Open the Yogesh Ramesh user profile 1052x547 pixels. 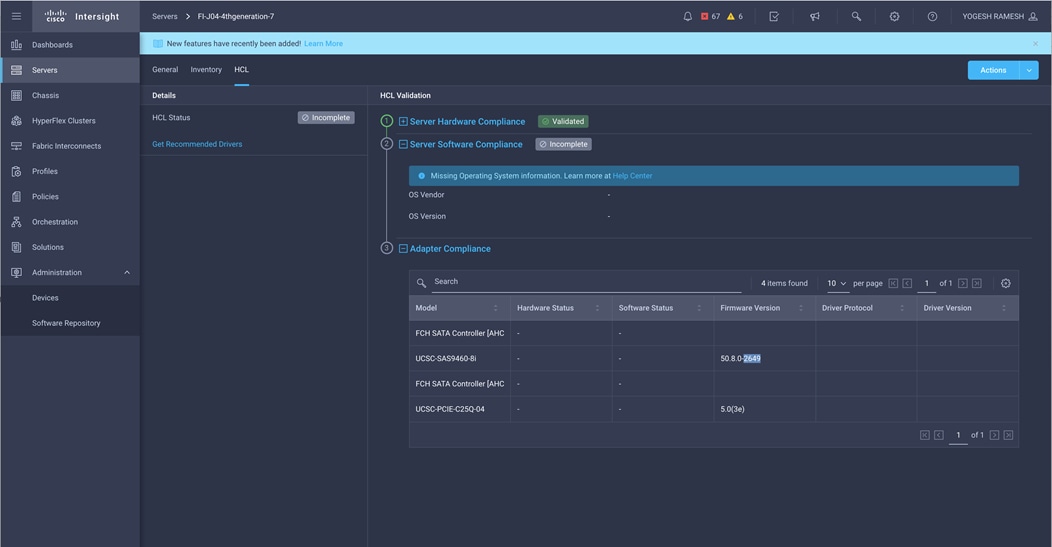click(1000, 16)
